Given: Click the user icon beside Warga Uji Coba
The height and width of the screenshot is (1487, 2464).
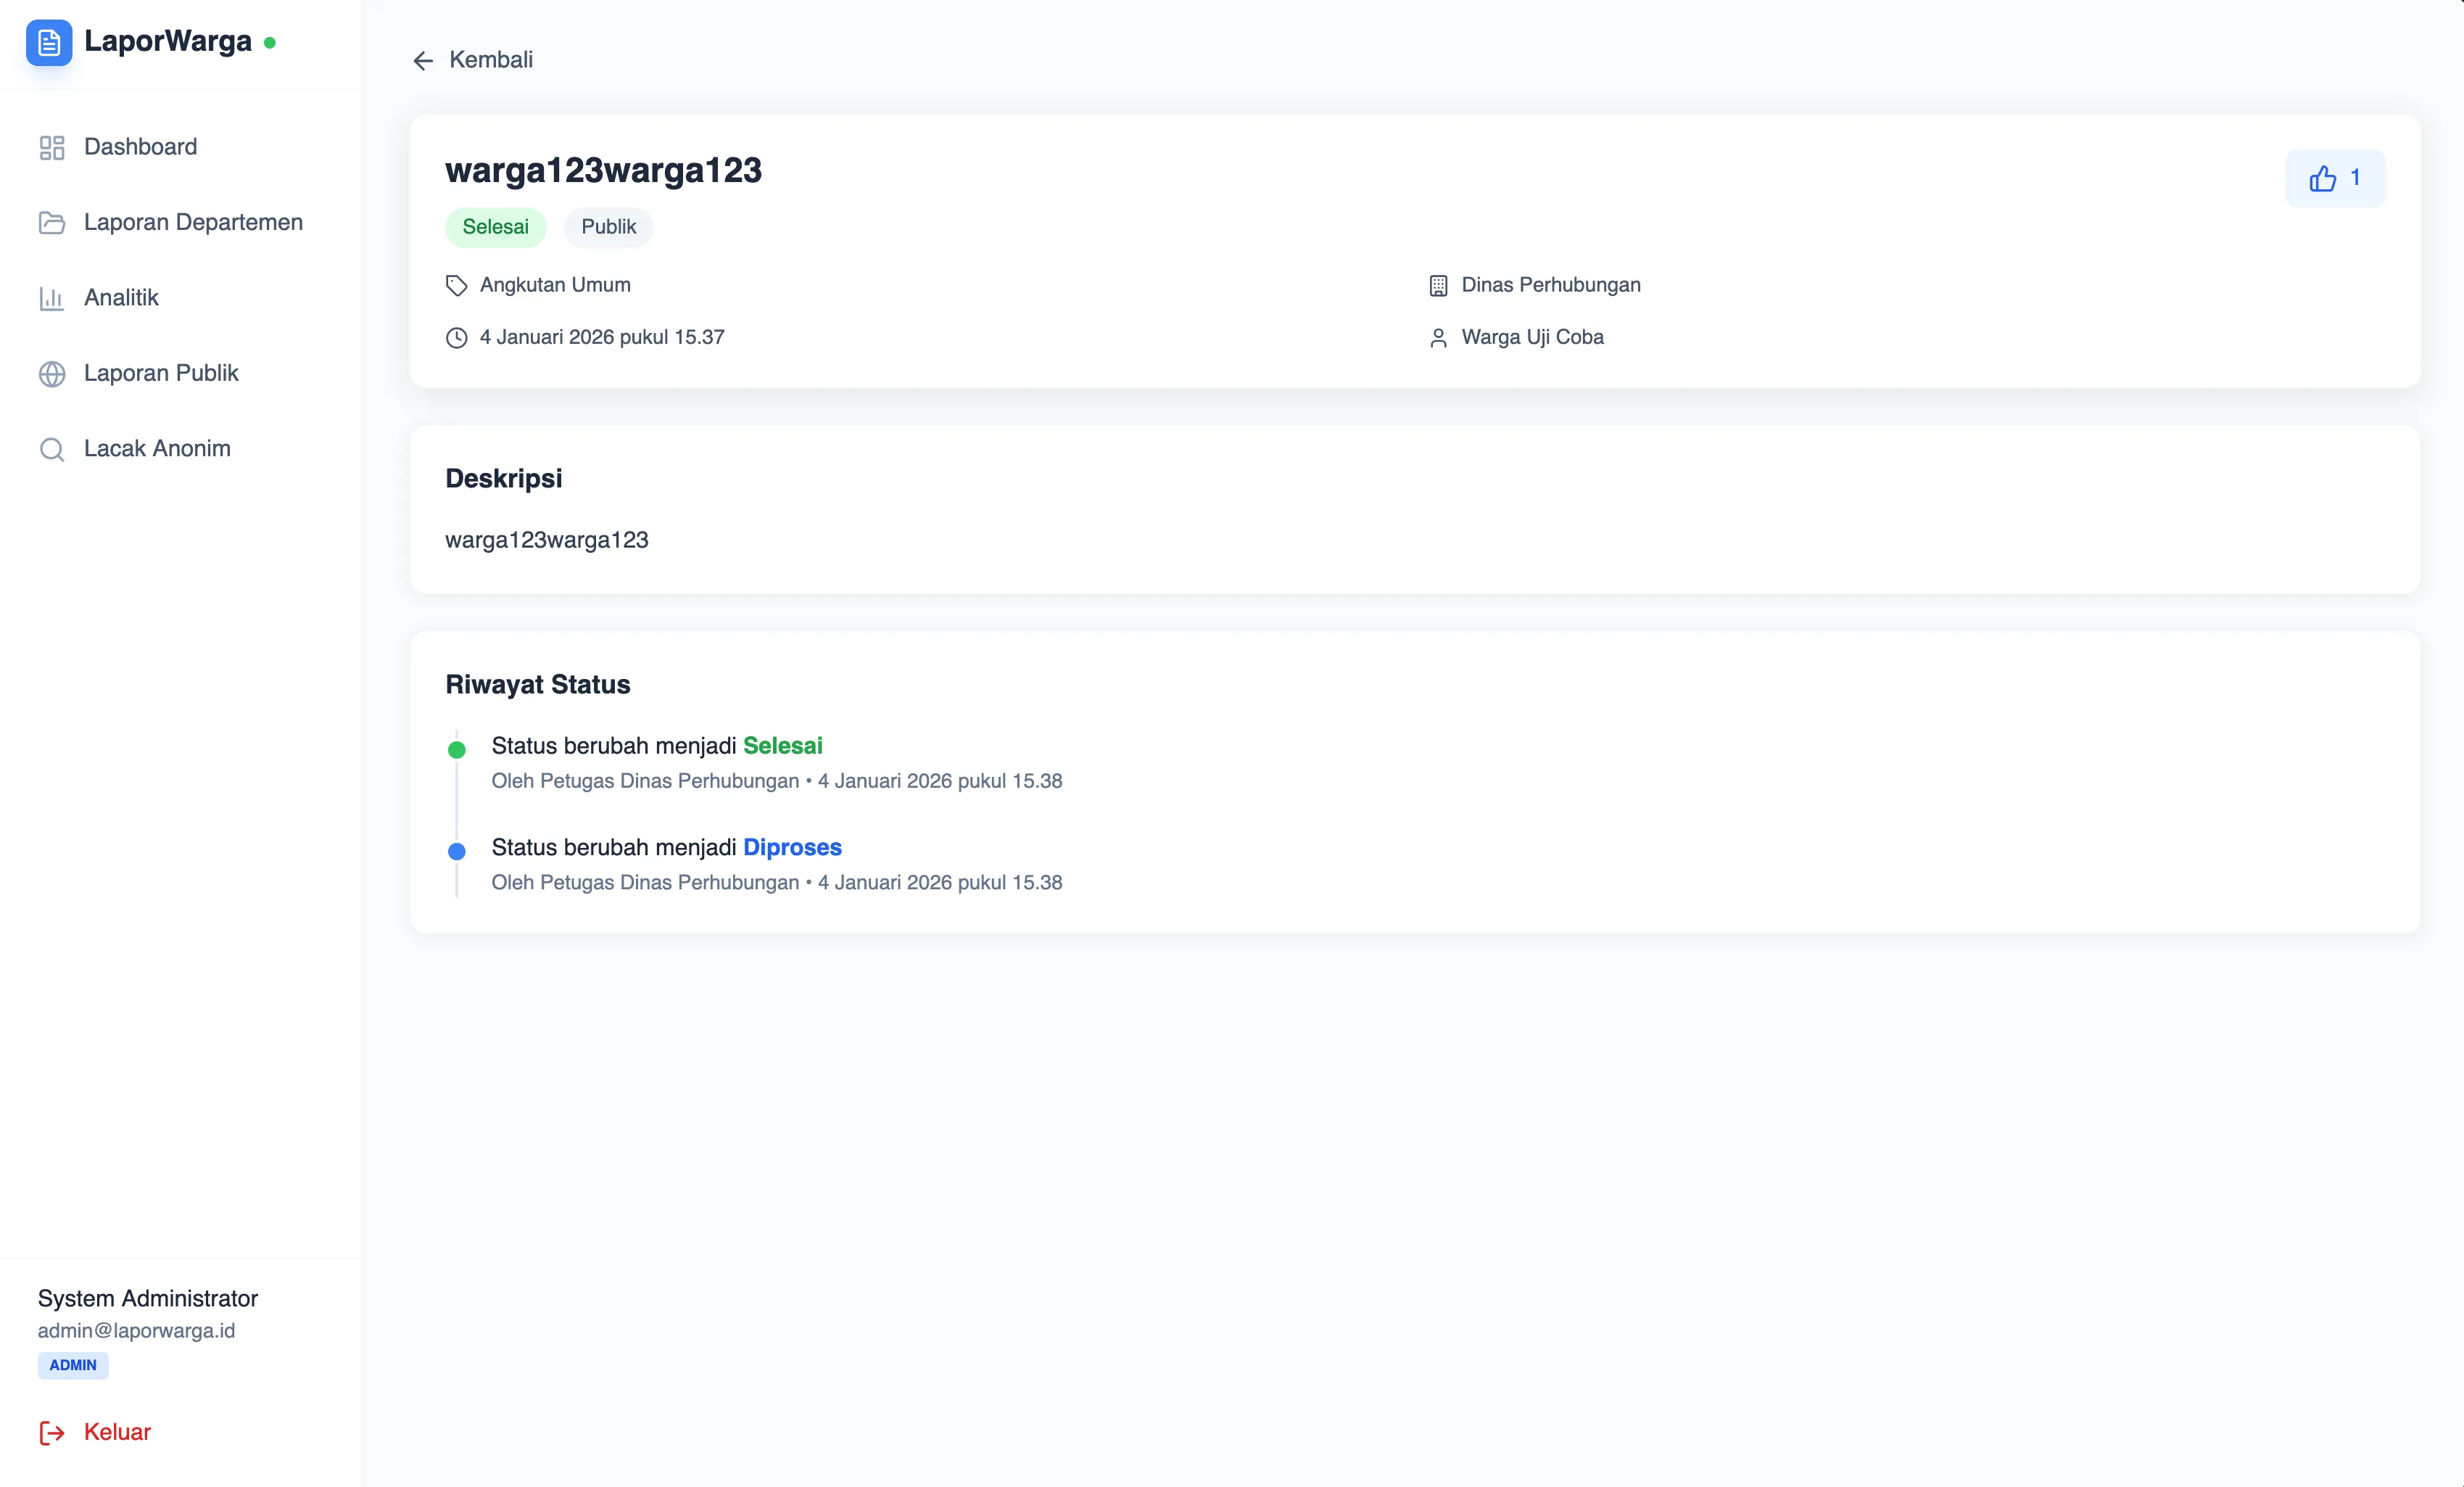Looking at the screenshot, I should [1438, 337].
